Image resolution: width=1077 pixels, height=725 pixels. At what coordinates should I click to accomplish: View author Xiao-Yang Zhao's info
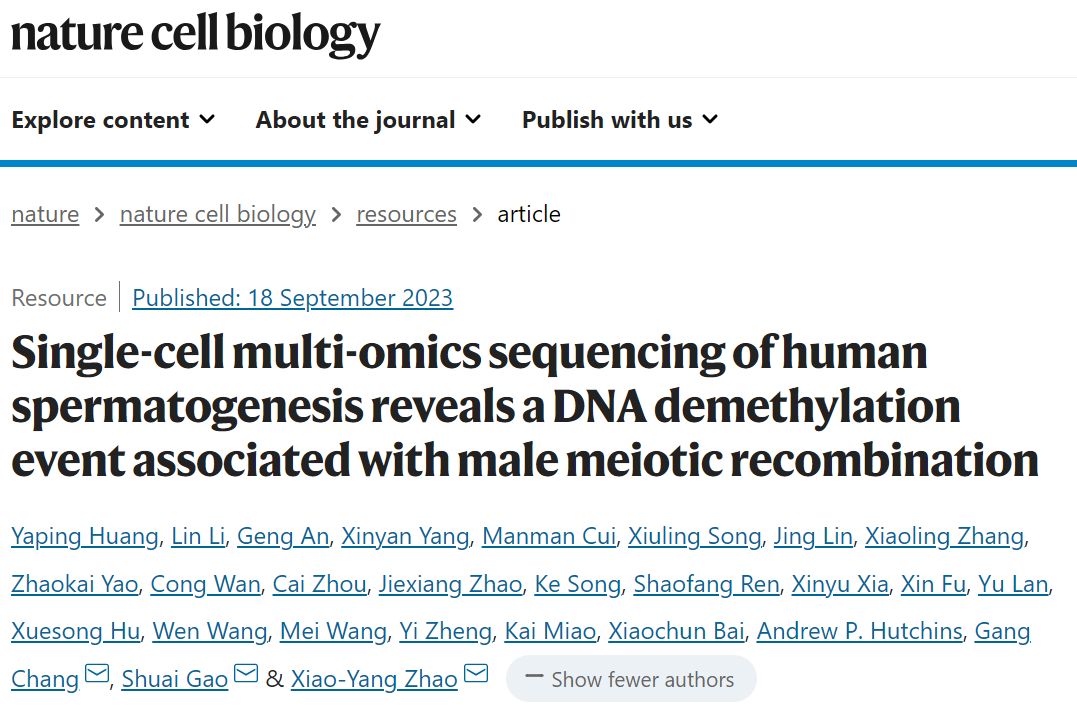tap(374, 679)
